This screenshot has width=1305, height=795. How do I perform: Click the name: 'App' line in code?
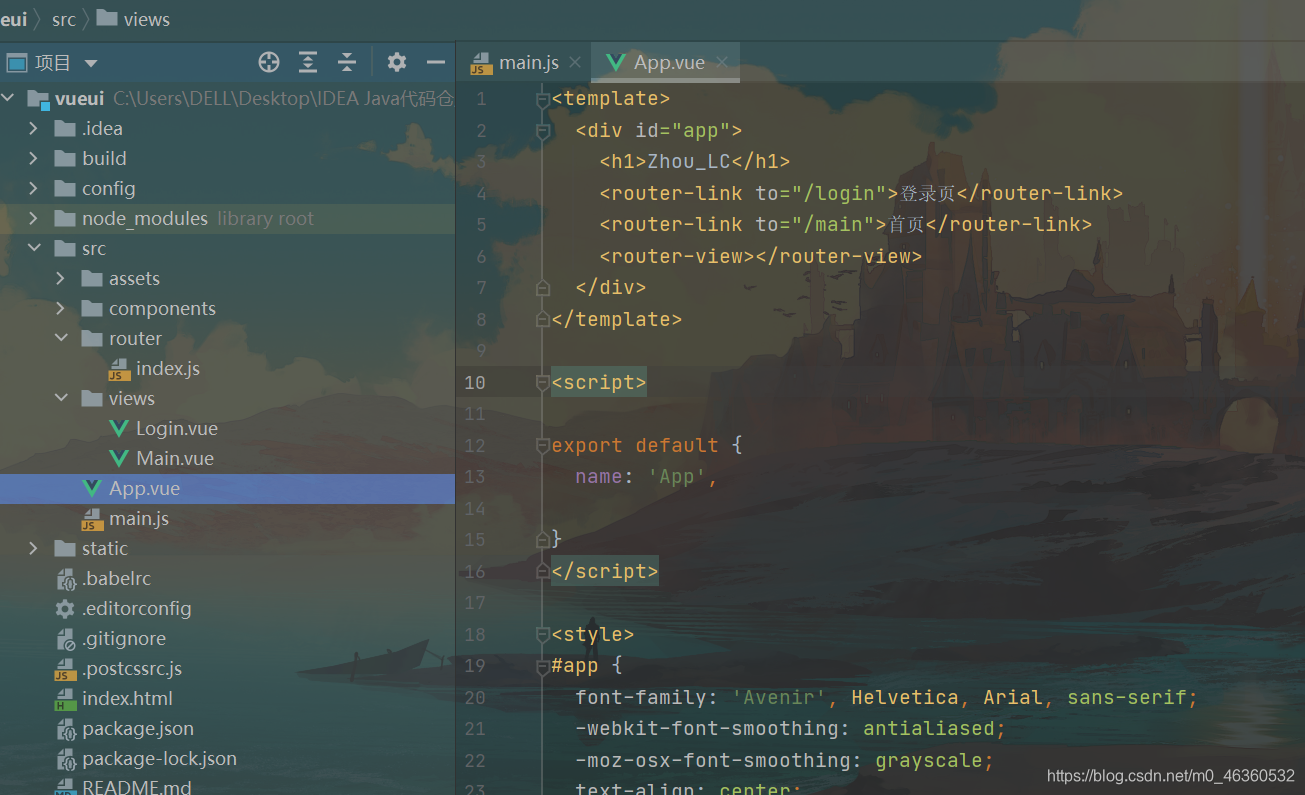click(647, 476)
